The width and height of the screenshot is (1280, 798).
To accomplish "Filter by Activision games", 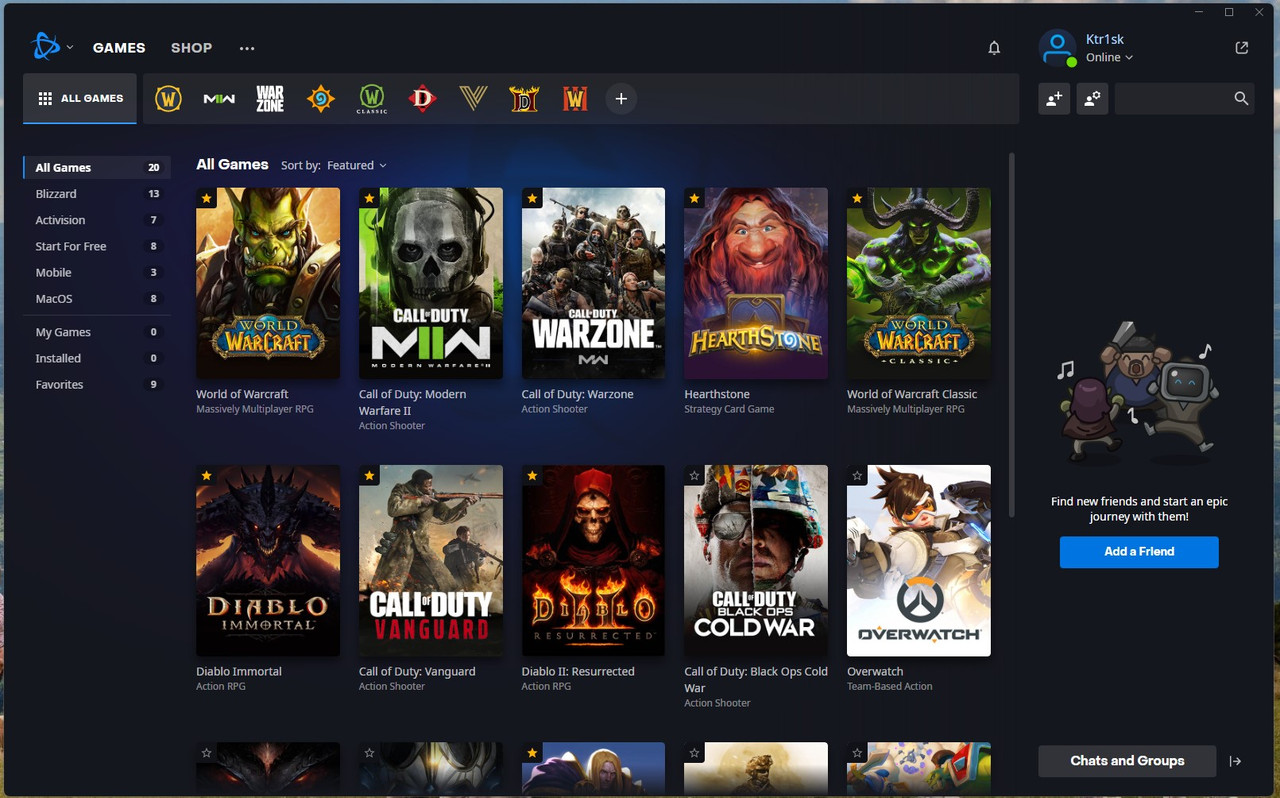I will click(97, 220).
